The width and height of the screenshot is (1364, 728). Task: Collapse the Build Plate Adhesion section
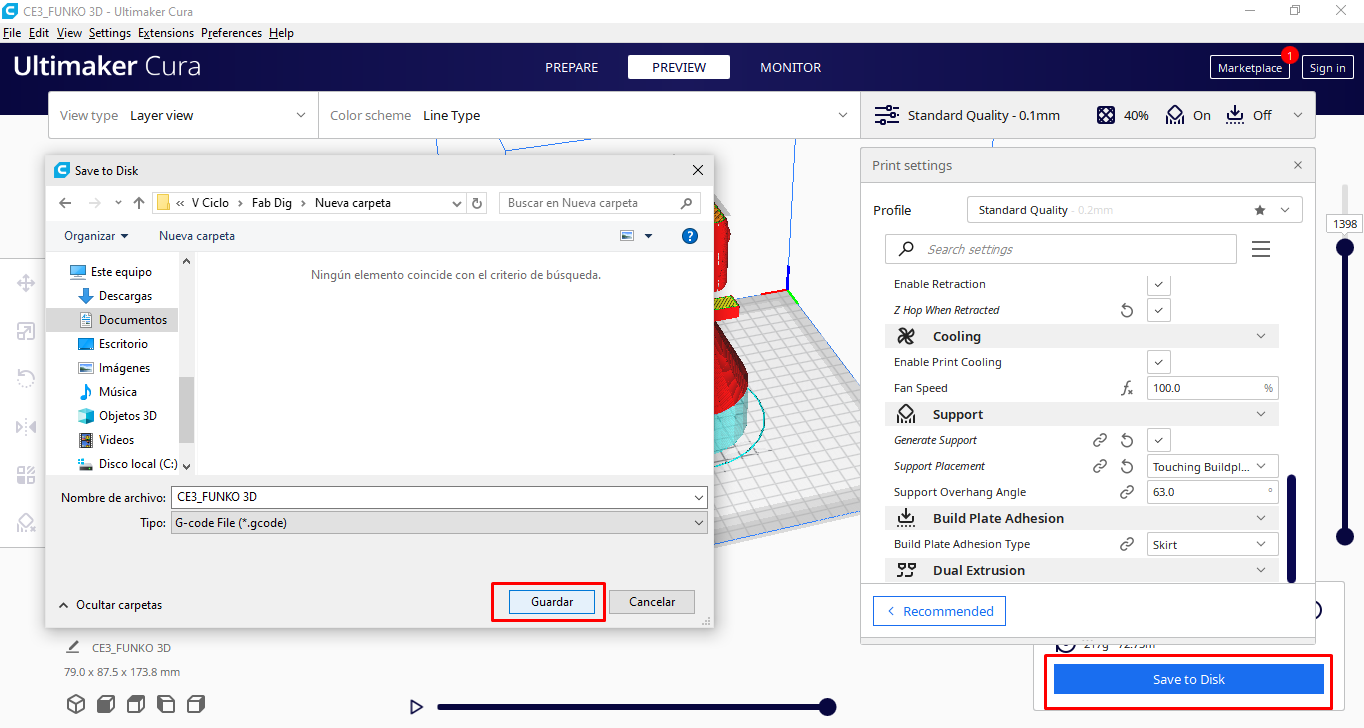(1082, 518)
